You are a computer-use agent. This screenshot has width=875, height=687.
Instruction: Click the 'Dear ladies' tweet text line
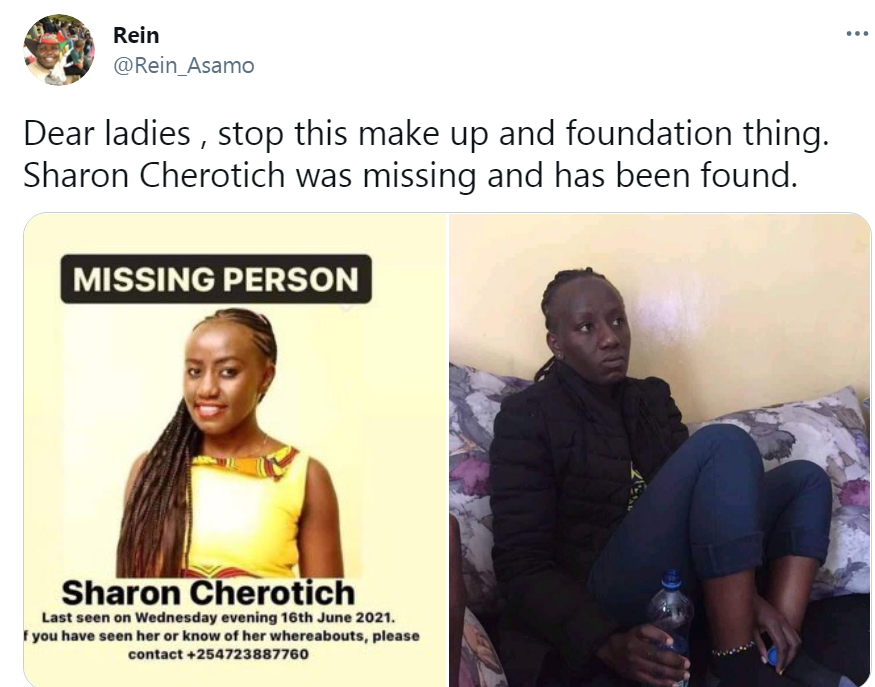coord(426,133)
